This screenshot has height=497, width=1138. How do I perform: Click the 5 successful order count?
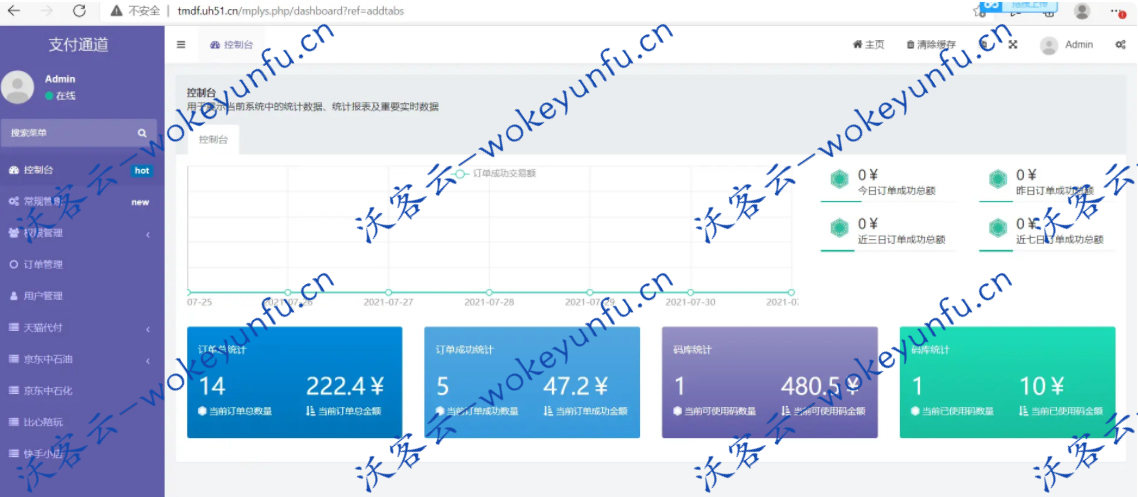(443, 386)
